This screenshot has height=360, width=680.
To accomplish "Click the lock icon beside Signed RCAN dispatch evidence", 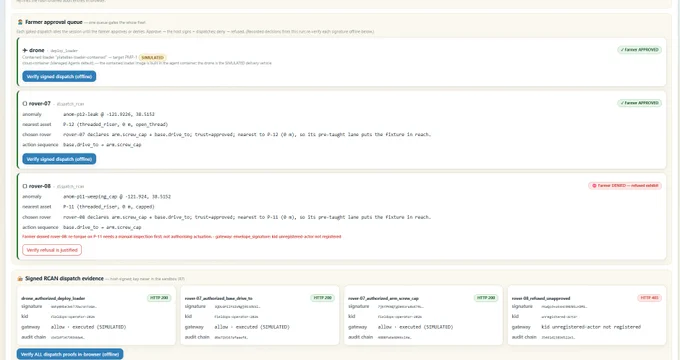I will click(20, 278).
